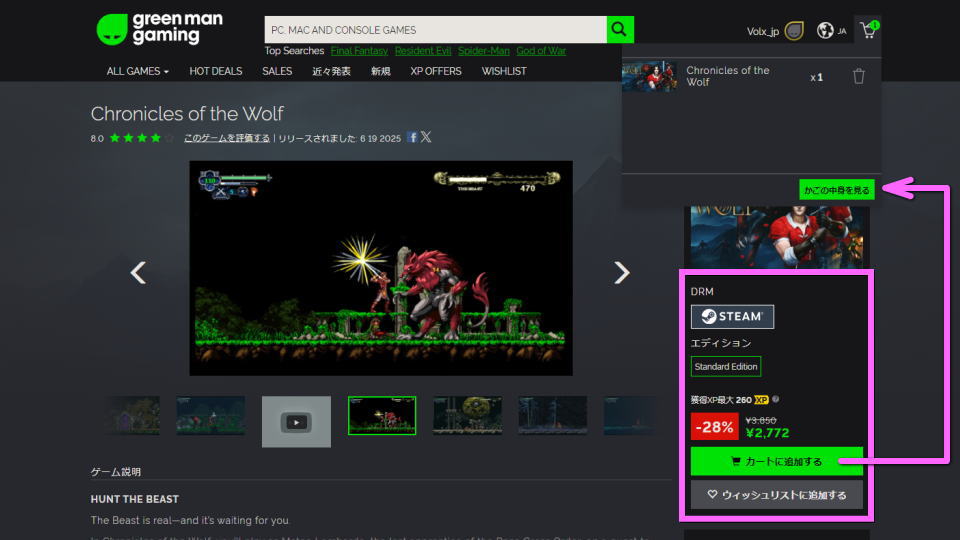Expand the ALL GAMES dropdown menu
Viewport: 960px width, 540px height.
pos(137,71)
